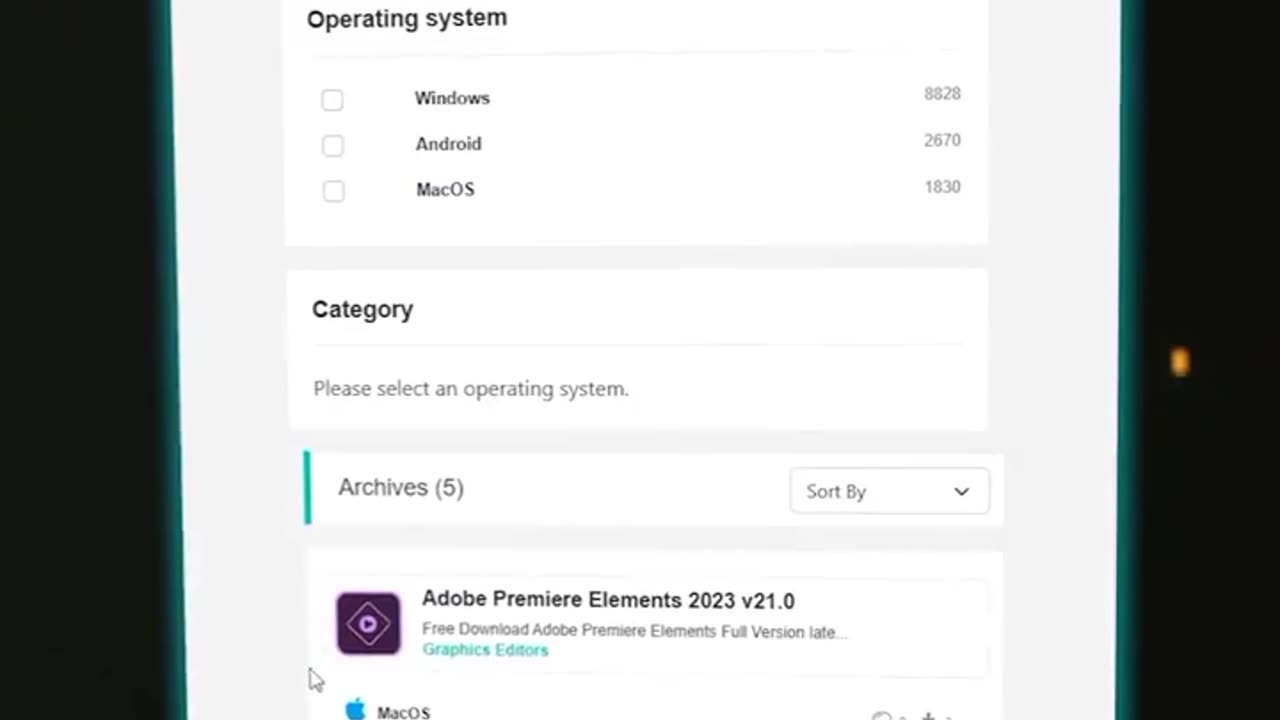Open the Adobe Premiere Elements app icon

pyautogui.click(x=368, y=623)
